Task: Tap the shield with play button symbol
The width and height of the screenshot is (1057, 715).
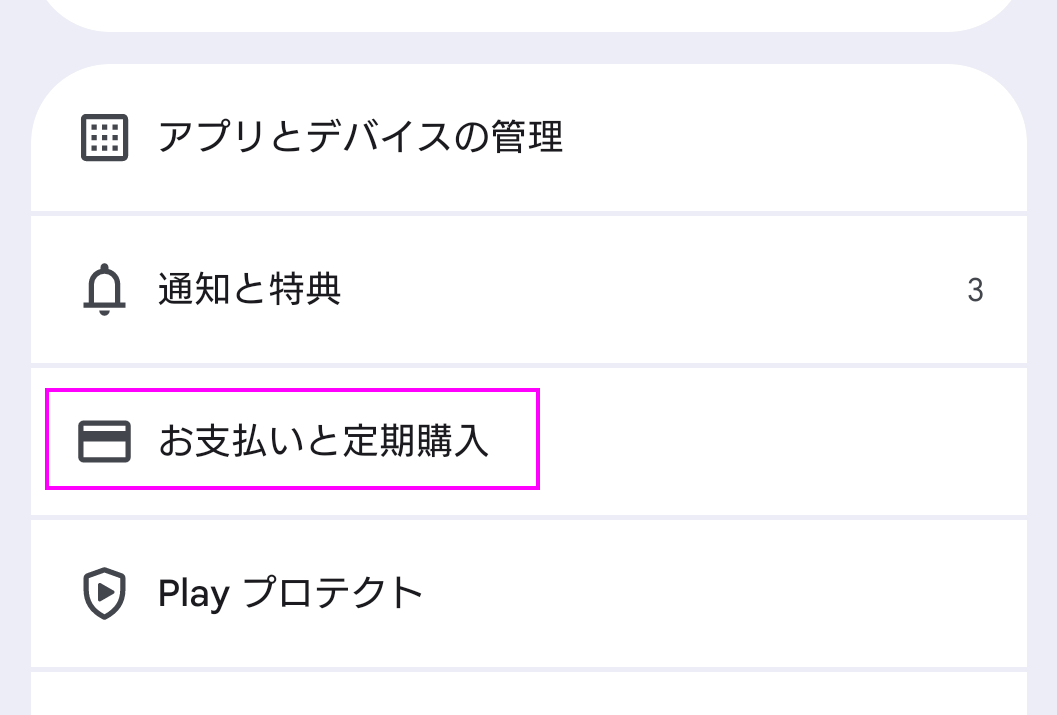Action: 104,592
